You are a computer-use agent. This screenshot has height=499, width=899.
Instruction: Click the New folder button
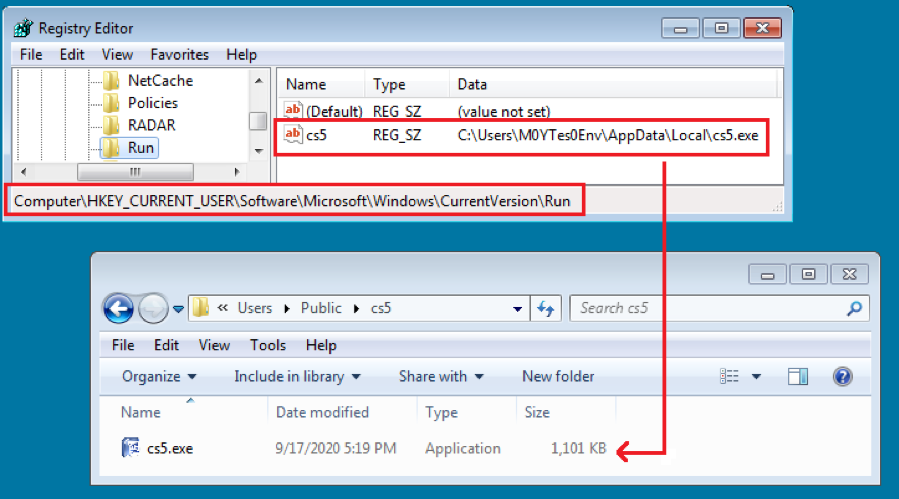[558, 377]
